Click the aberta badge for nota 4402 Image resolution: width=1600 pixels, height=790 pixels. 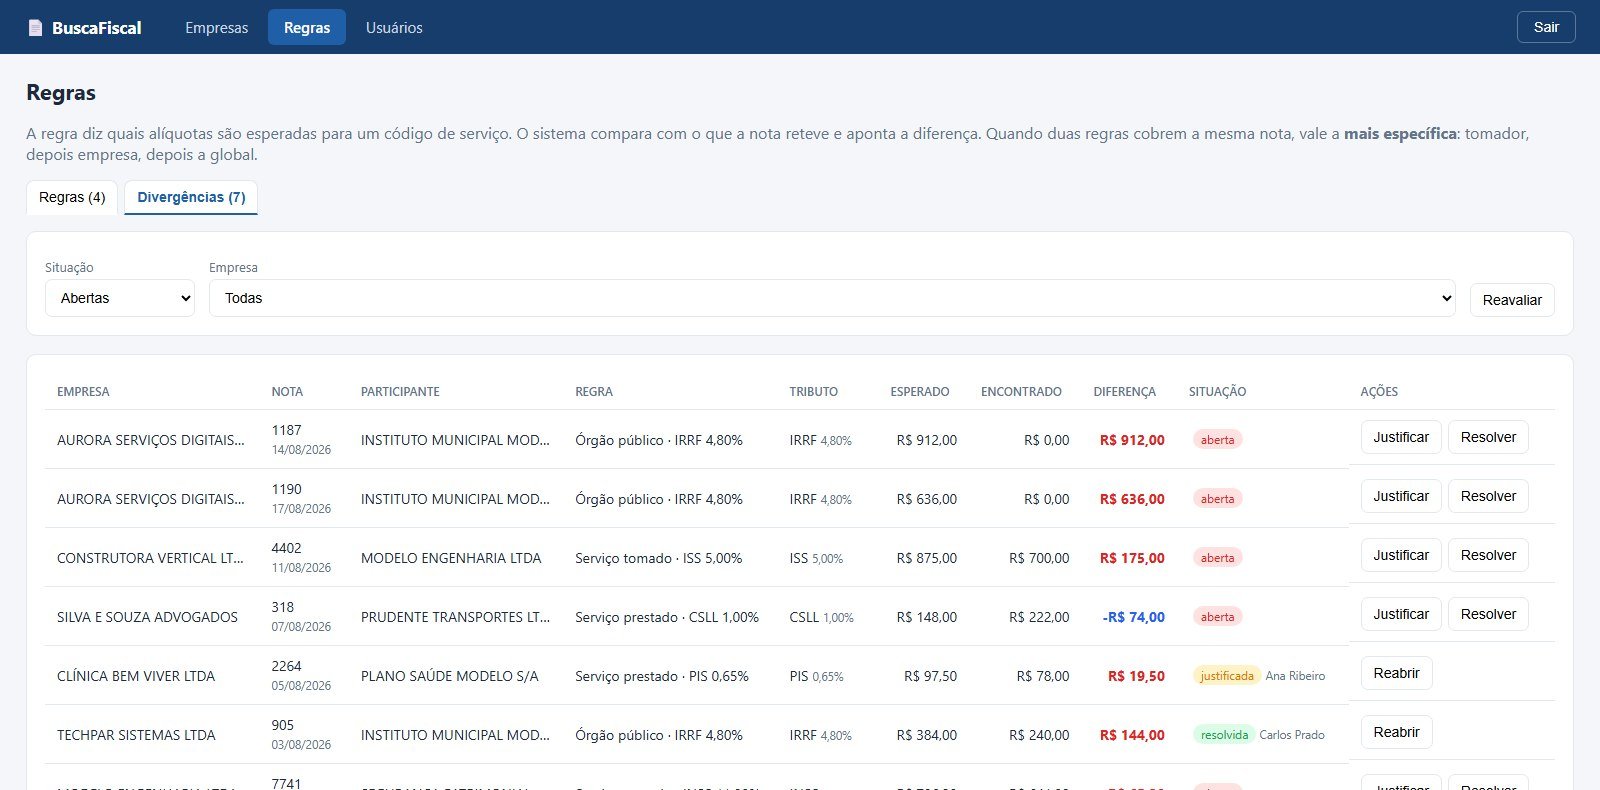click(1217, 558)
